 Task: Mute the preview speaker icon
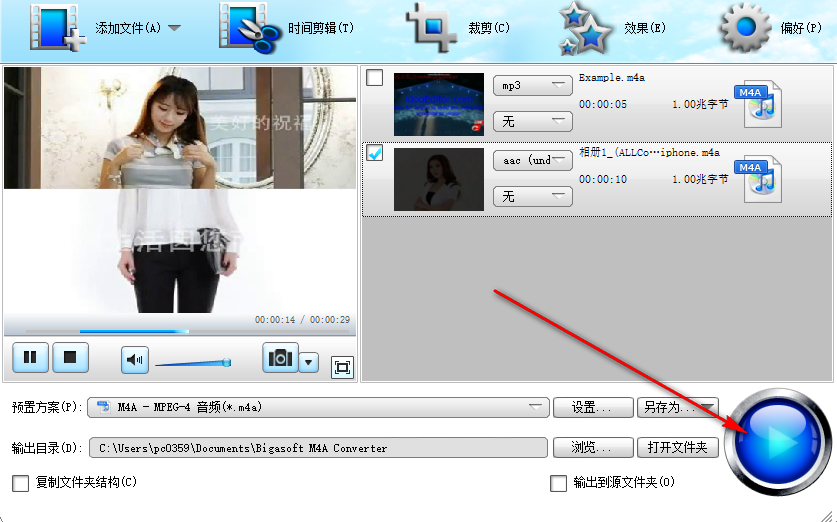coord(135,360)
